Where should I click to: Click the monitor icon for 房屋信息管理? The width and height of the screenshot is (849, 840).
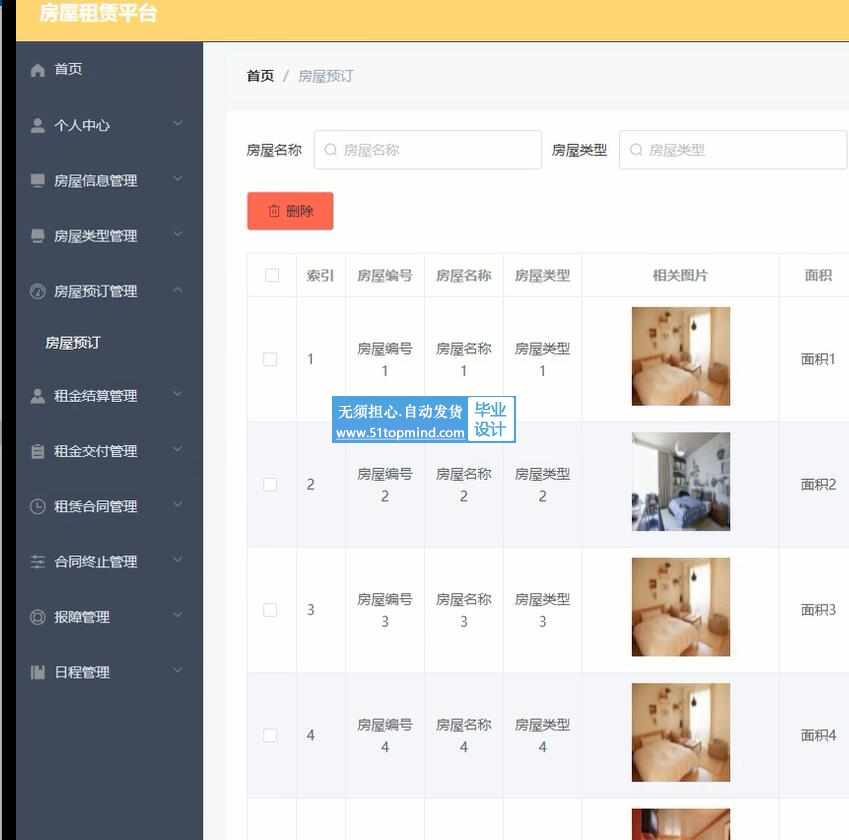pyautogui.click(x=37, y=180)
